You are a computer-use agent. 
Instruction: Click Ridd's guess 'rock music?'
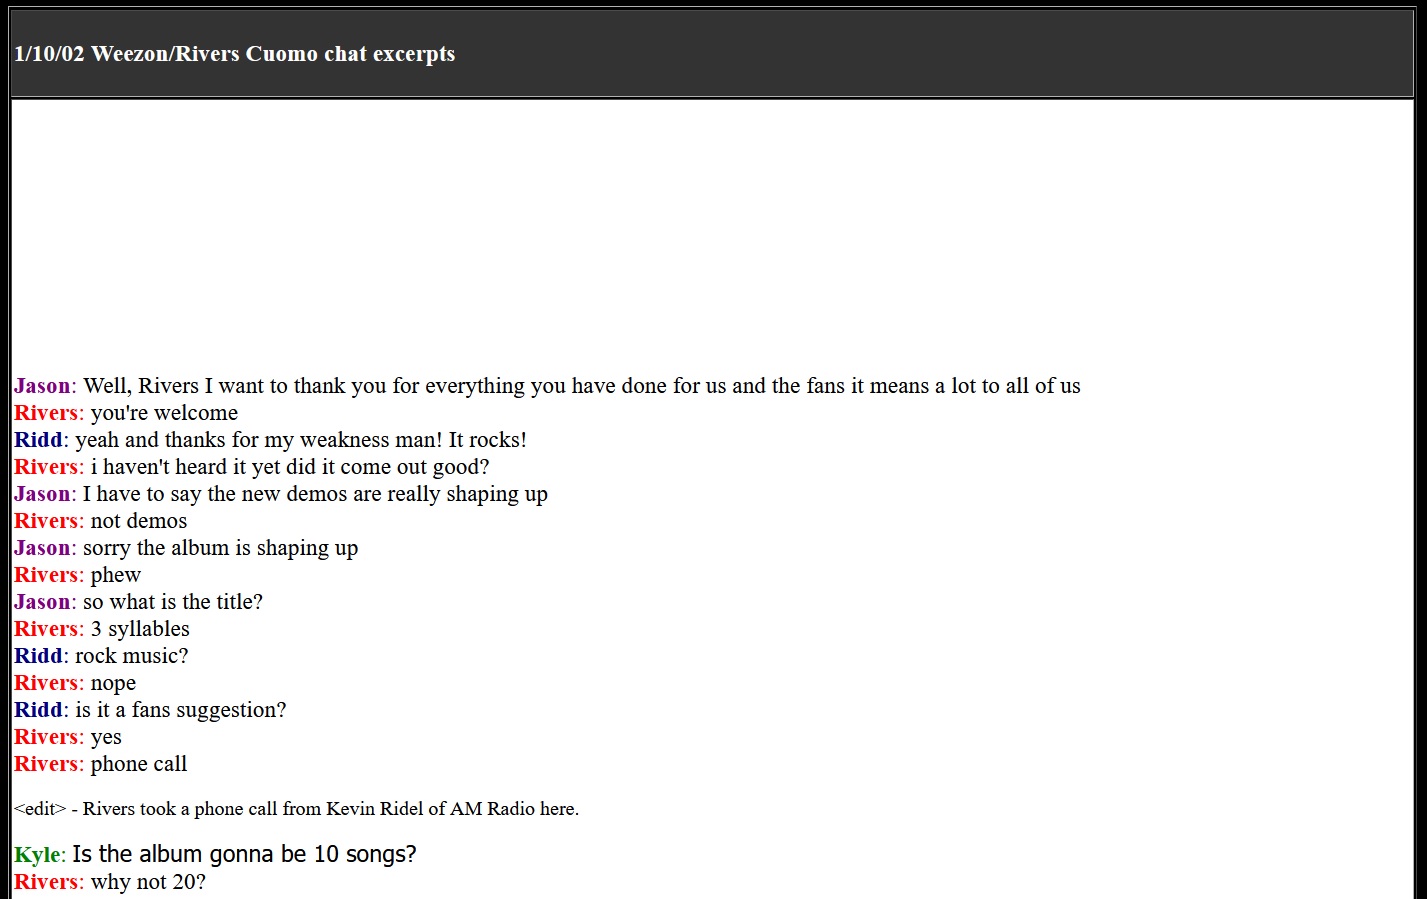pyautogui.click(x=131, y=656)
